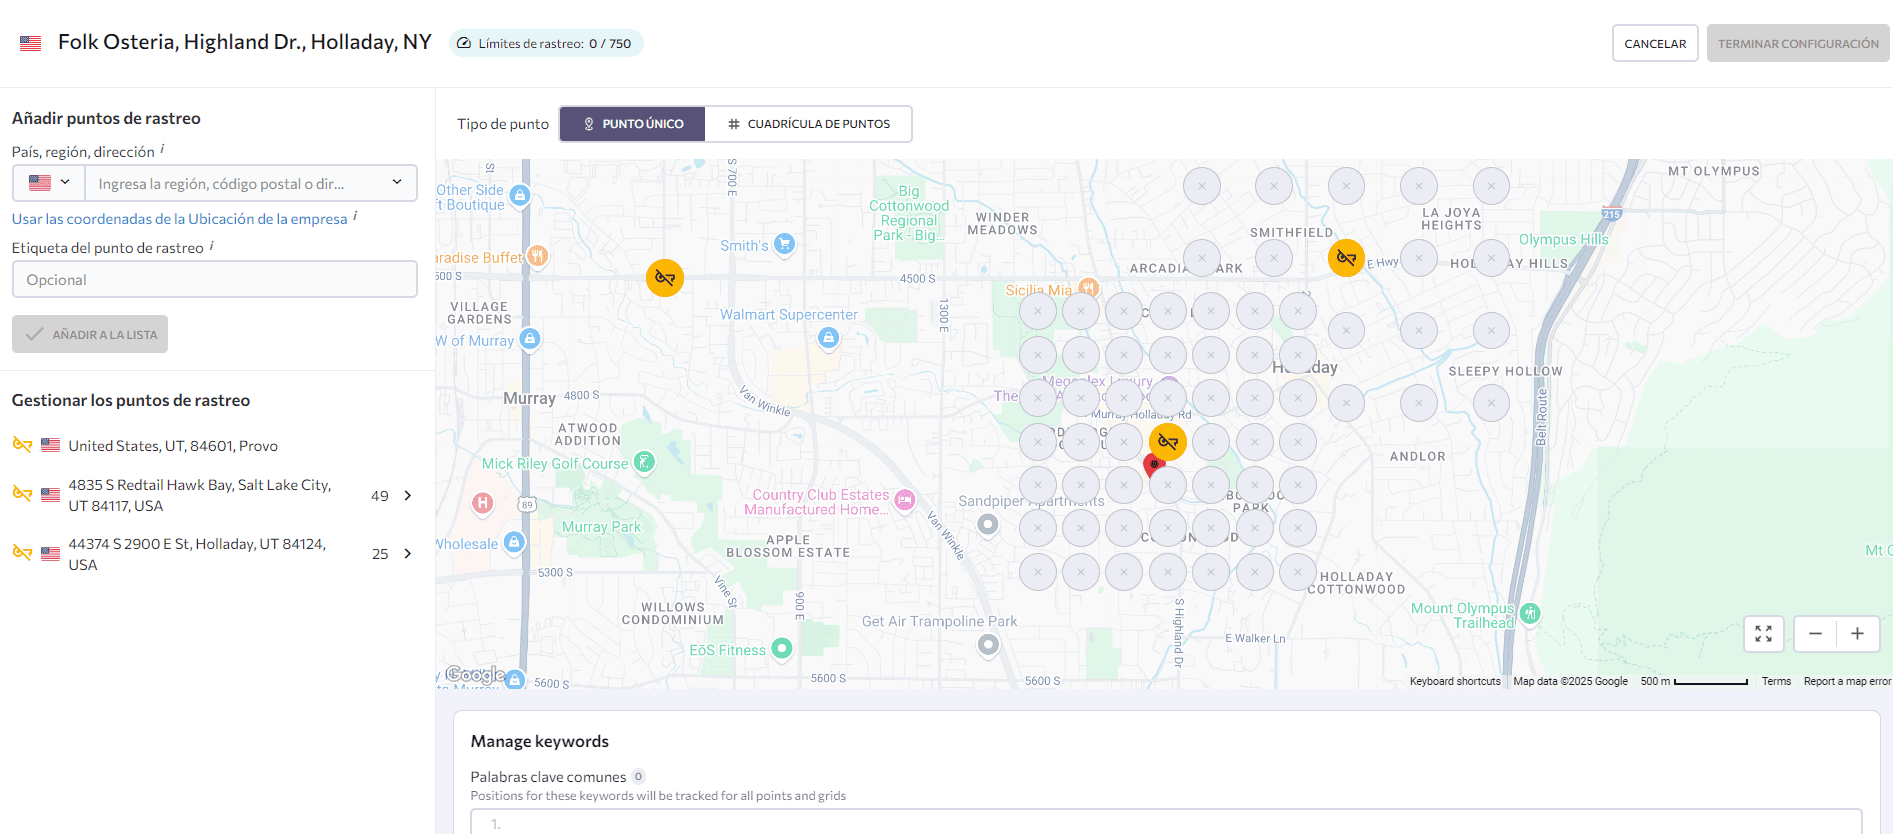Click the red business location pin
Screen dimensions: 1893x834
[1154, 466]
